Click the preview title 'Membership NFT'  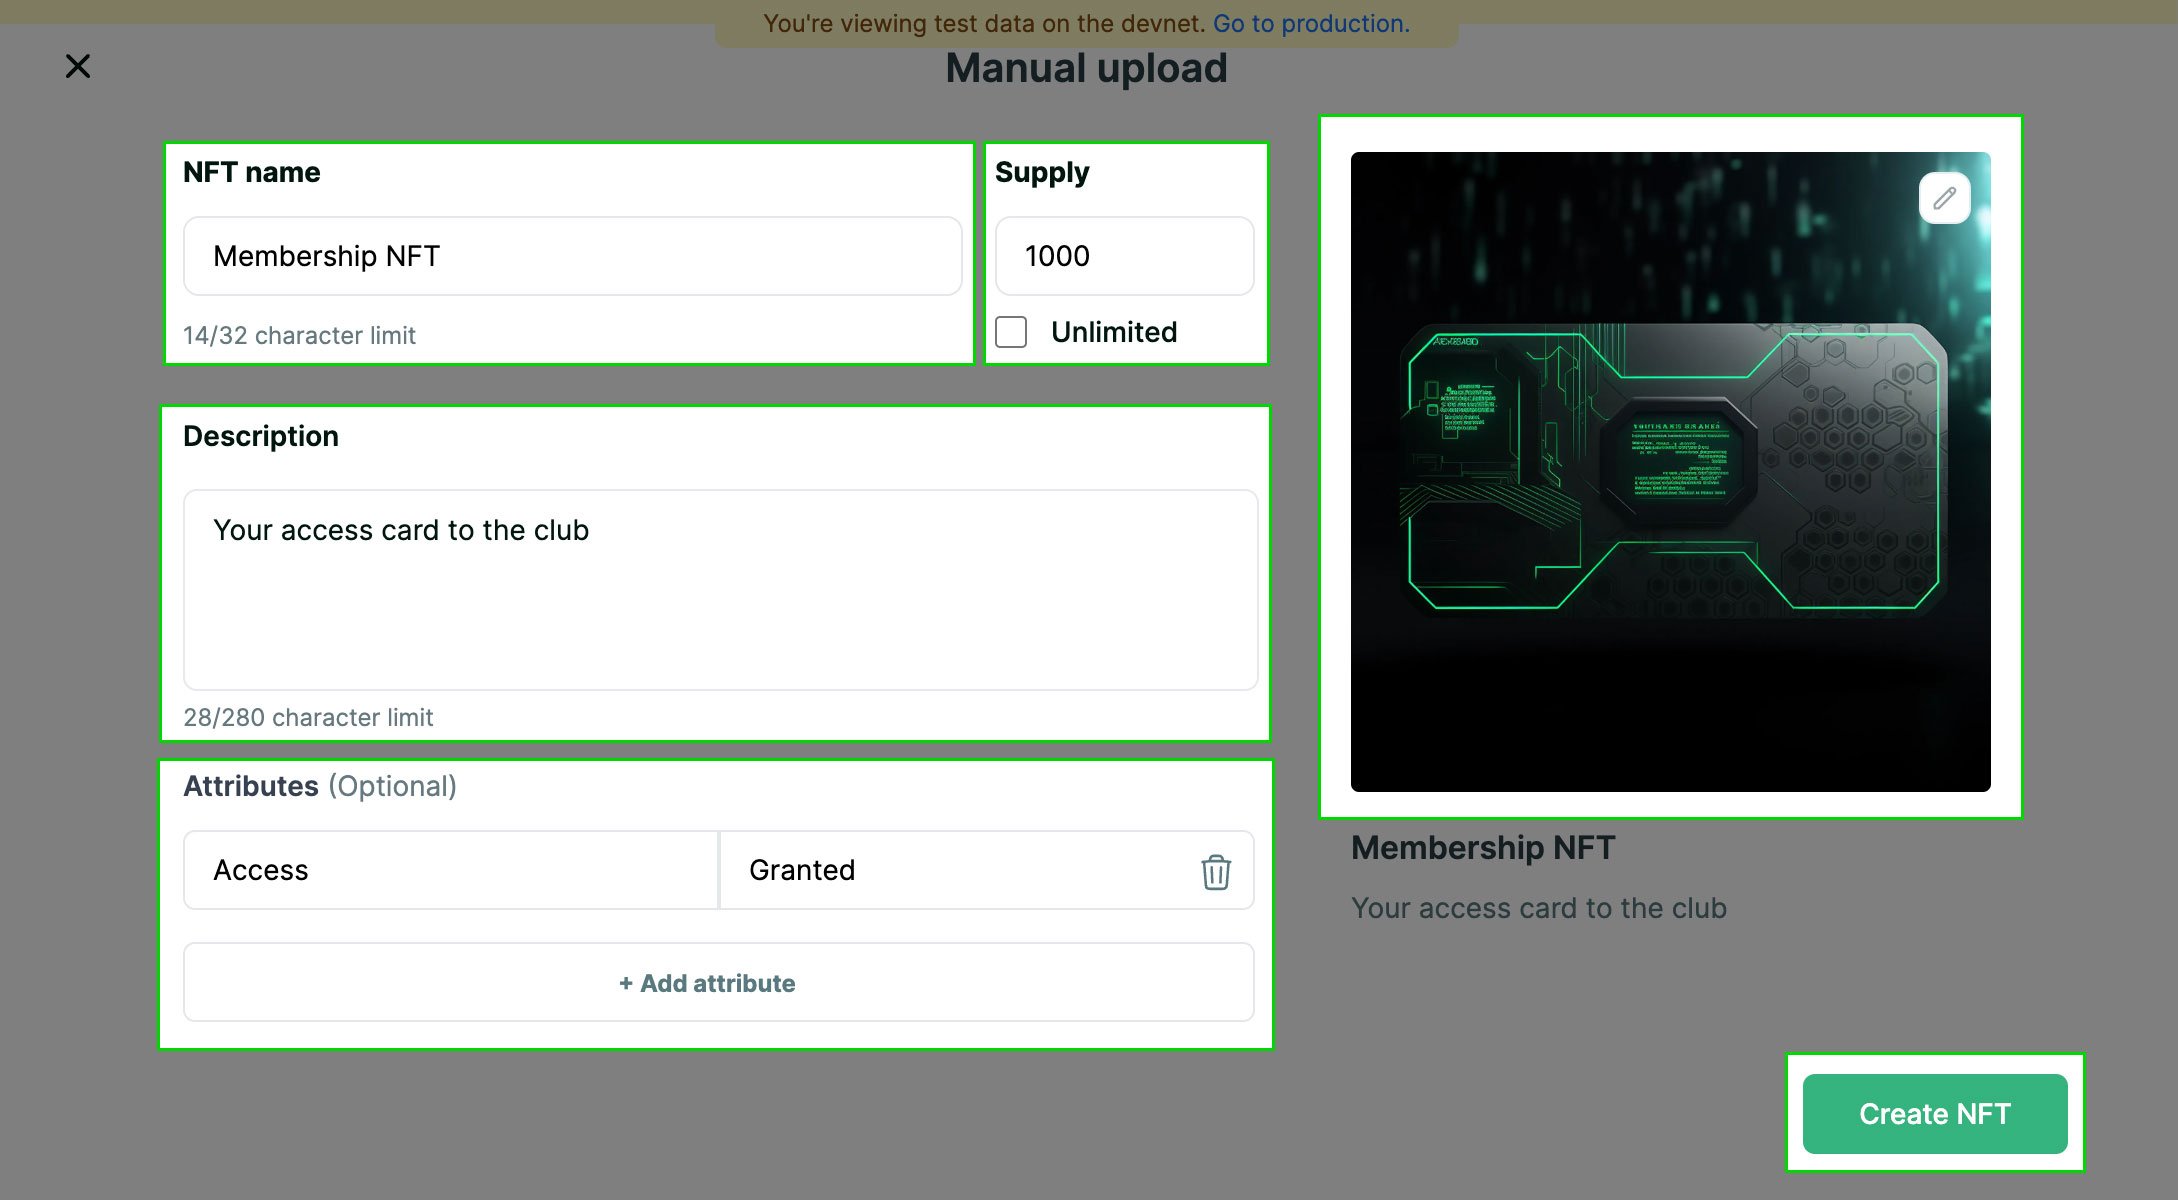(x=1482, y=848)
